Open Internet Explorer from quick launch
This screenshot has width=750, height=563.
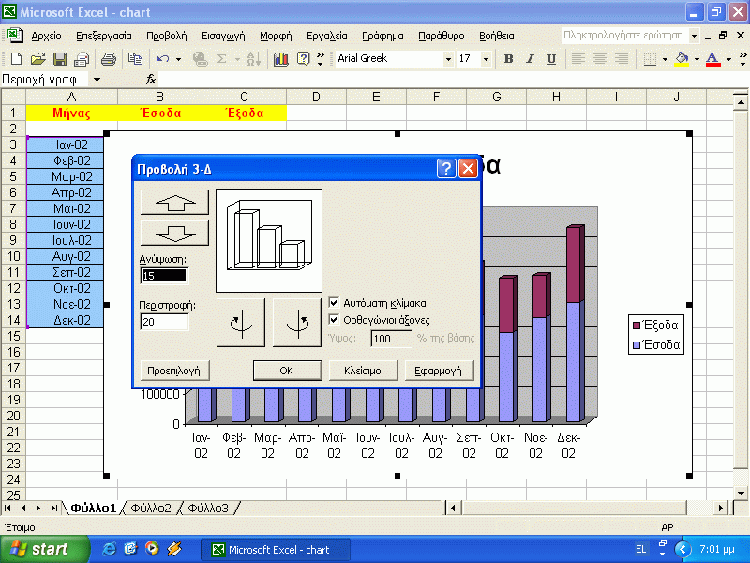(109, 549)
